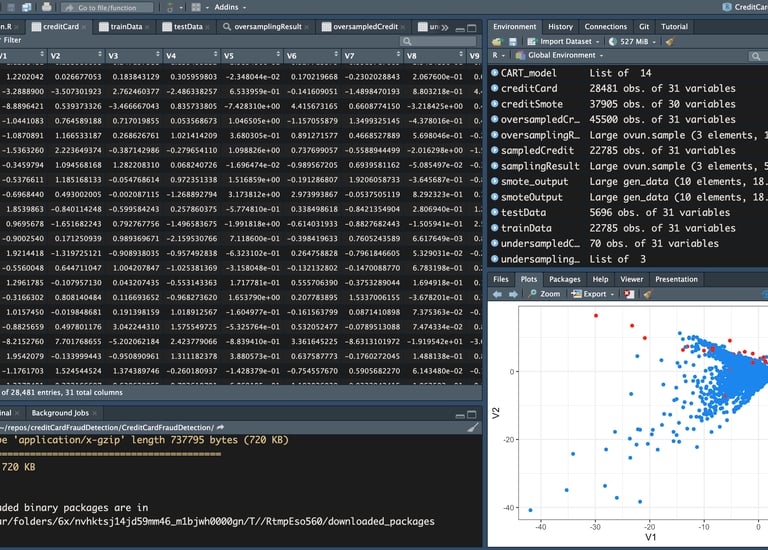Open the Packages tab
Viewport: 768px width, 550px height.
point(564,279)
